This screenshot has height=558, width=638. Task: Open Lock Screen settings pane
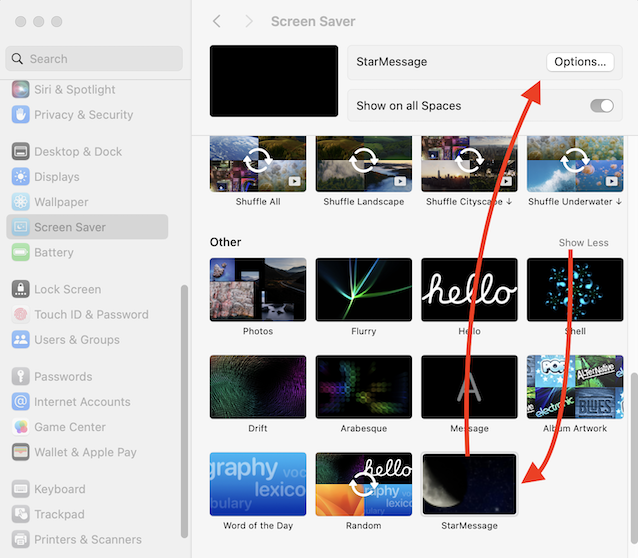(68, 289)
